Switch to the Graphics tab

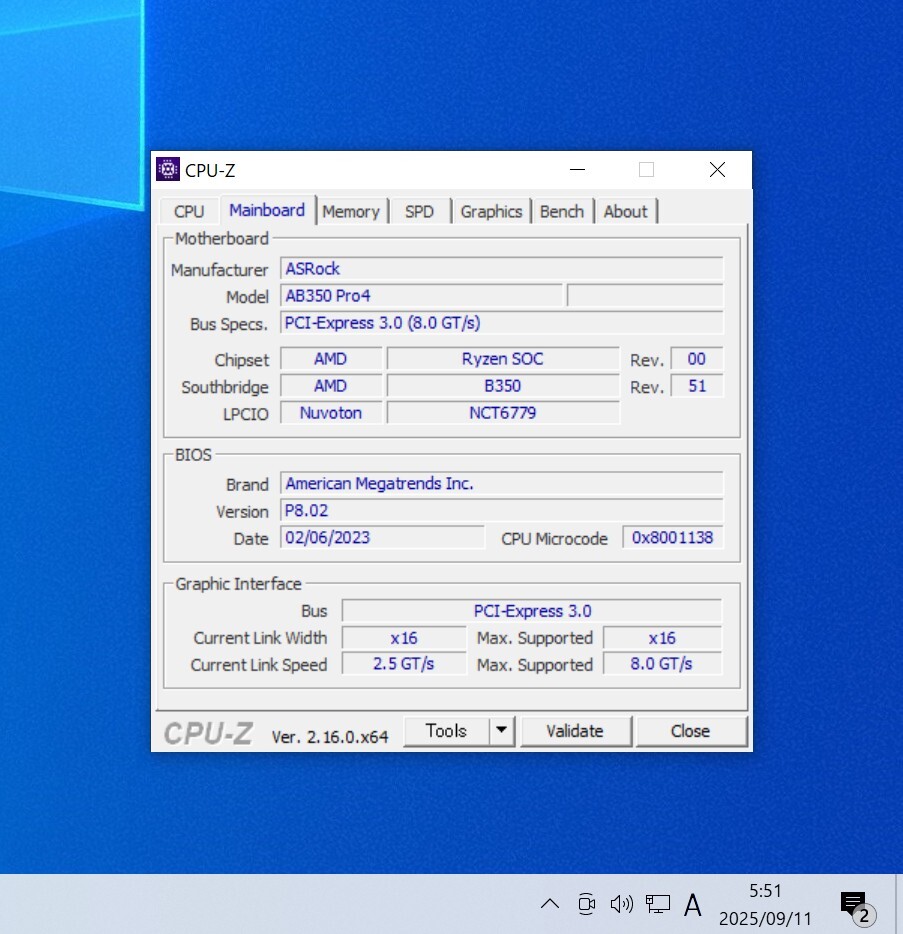pyautogui.click(x=491, y=211)
